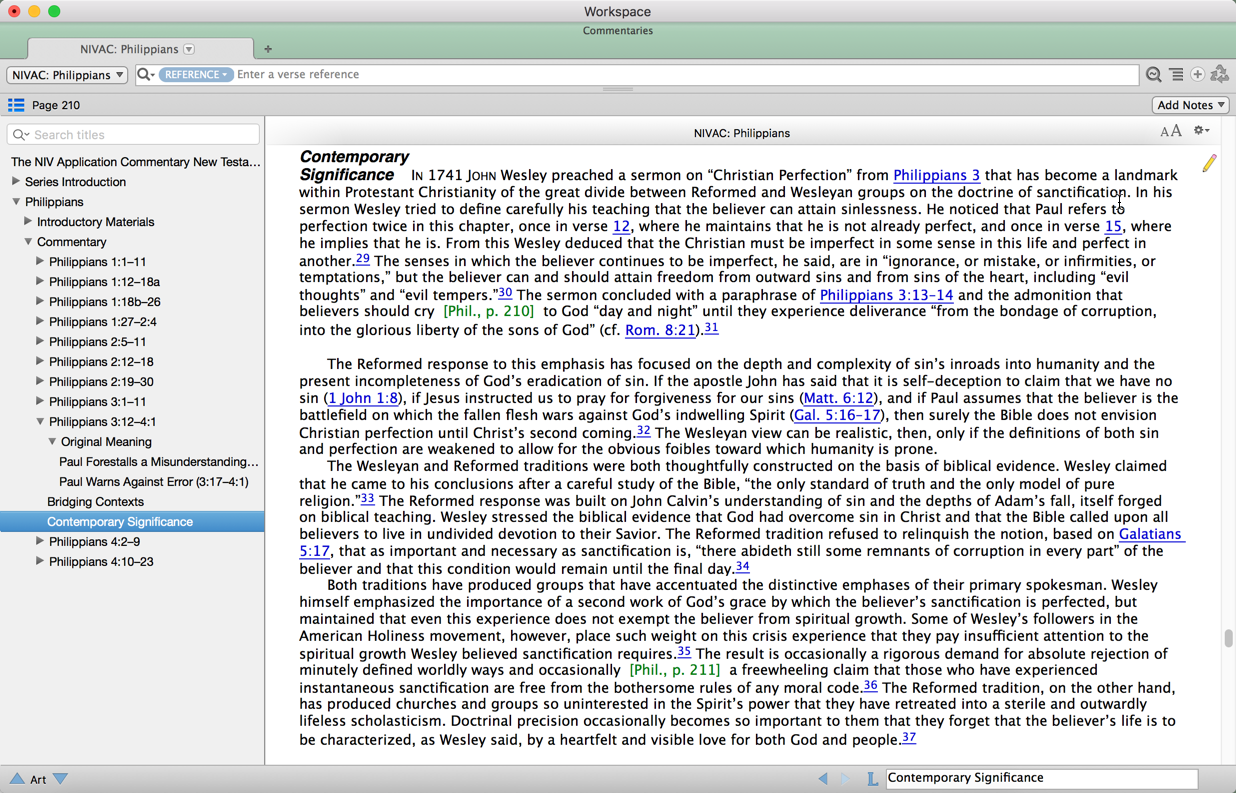Select Philippians 2:19–30 in the outline
Image resolution: width=1236 pixels, height=793 pixels.
pyautogui.click(x=101, y=382)
